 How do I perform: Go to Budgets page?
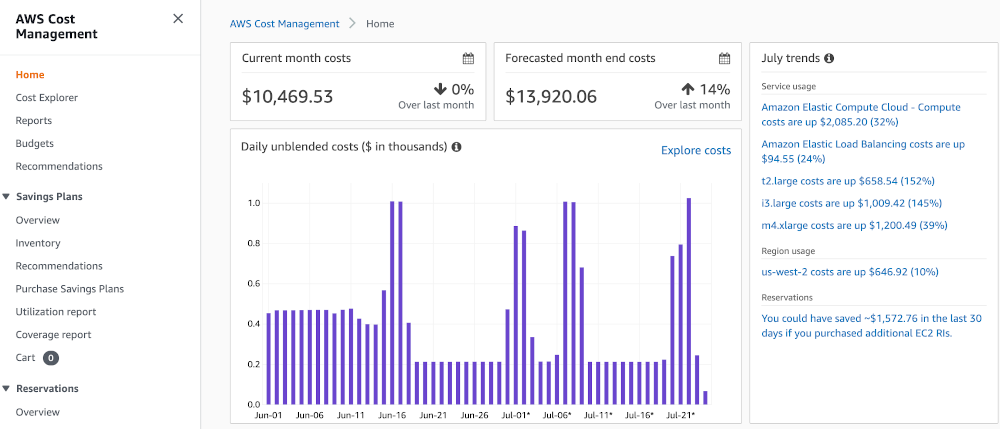35,144
